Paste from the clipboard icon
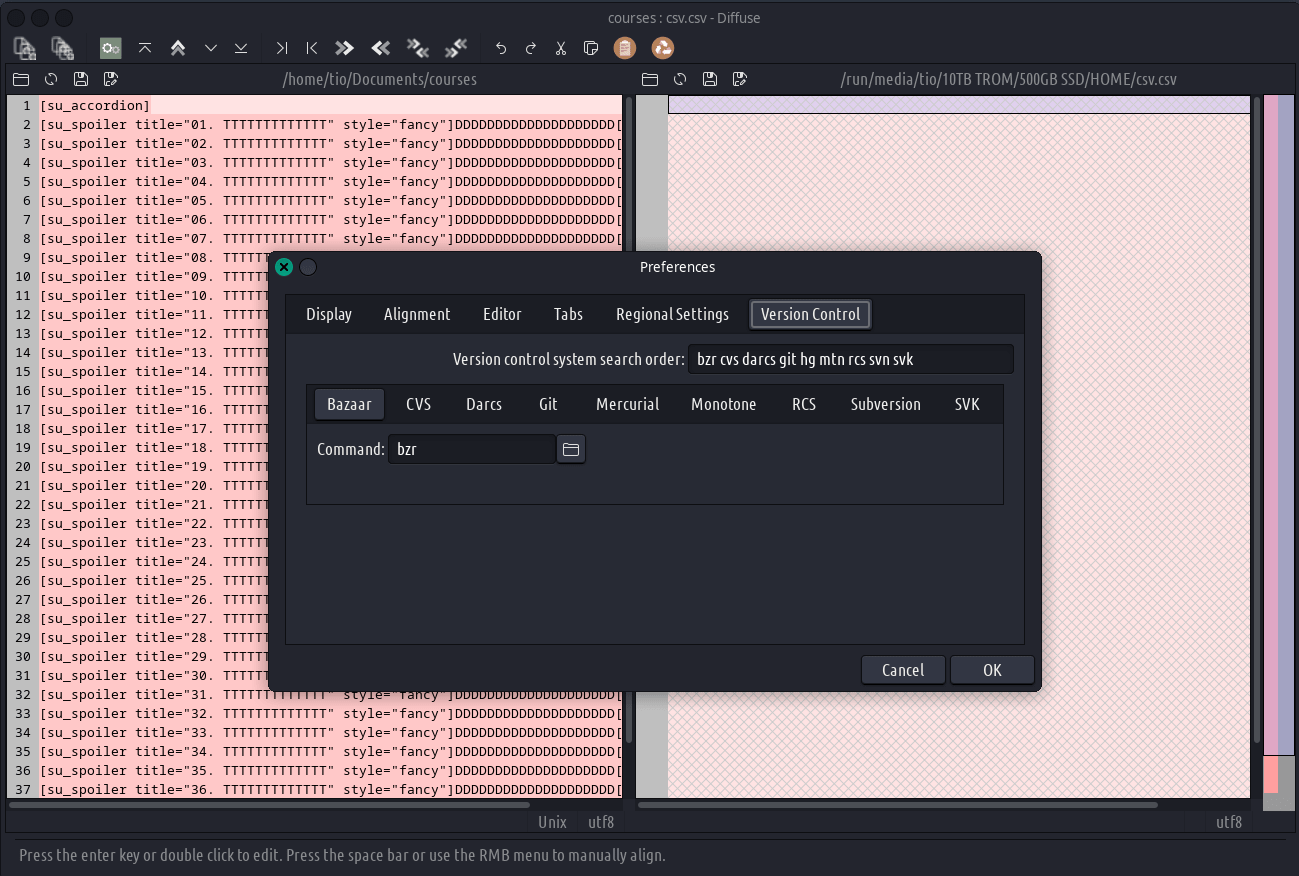This screenshot has width=1299, height=876. pos(625,47)
